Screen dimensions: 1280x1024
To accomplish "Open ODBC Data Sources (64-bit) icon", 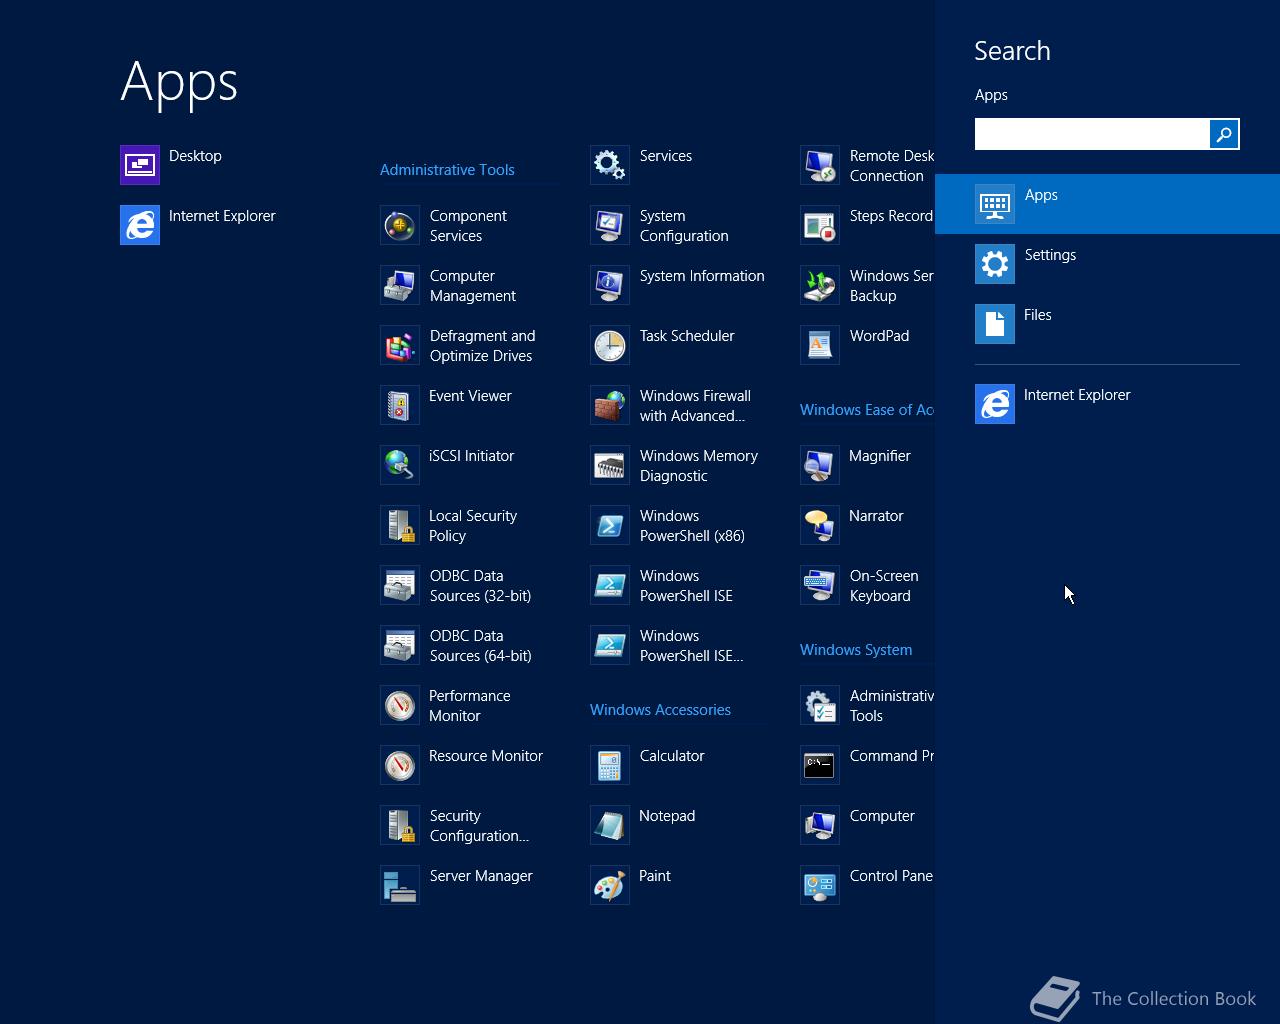I will pyautogui.click(x=400, y=645).
